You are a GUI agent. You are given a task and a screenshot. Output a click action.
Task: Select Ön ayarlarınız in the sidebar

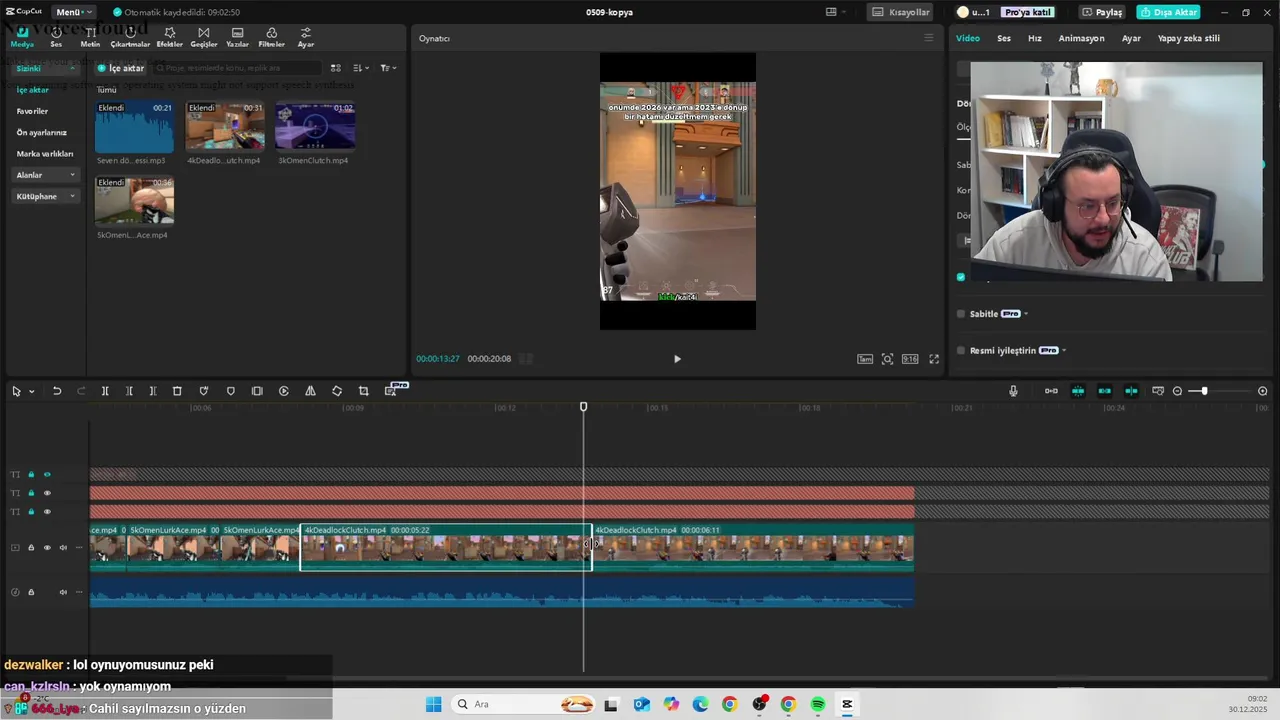pos(41,132)
